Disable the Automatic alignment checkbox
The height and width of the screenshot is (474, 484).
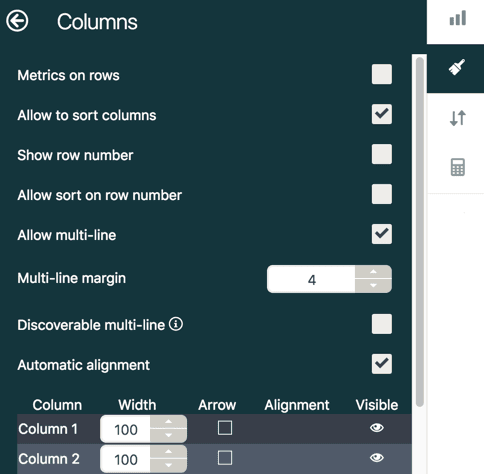pyautogui.click(x=382, y=364)
